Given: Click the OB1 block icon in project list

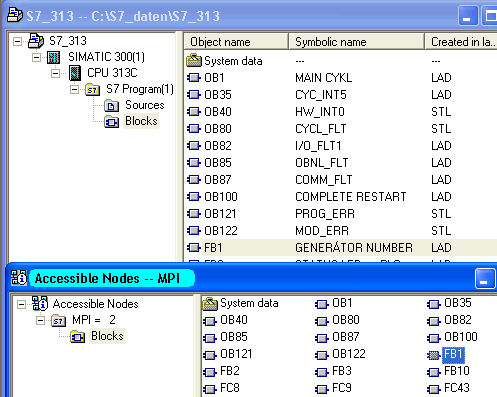Looking at the screenshot, I should [194, 78].
